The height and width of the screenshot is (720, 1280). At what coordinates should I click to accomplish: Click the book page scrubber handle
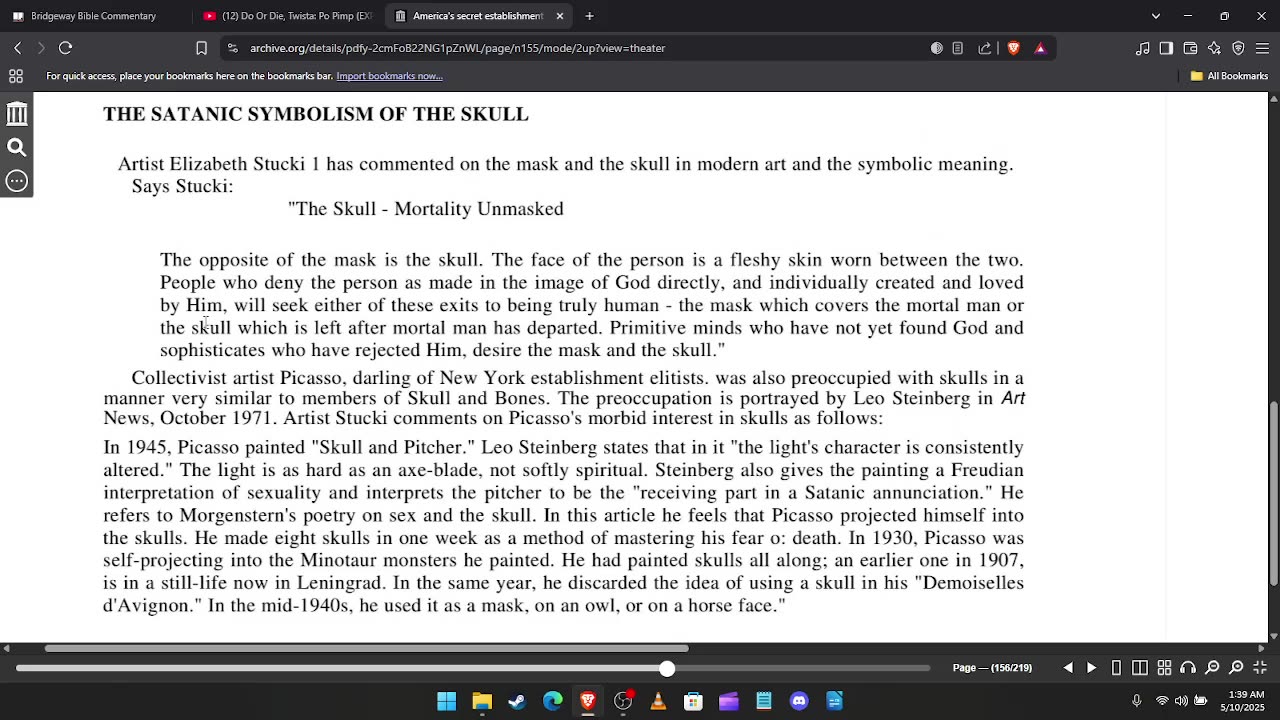(x=667, y=668)
